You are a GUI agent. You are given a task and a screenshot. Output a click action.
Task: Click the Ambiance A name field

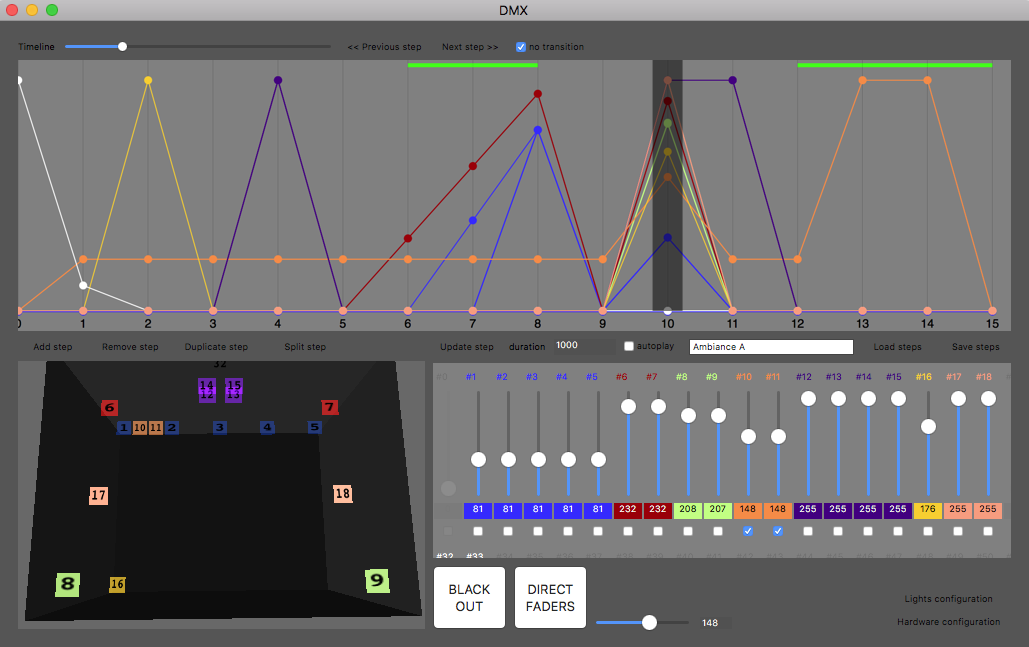[771, 347]
